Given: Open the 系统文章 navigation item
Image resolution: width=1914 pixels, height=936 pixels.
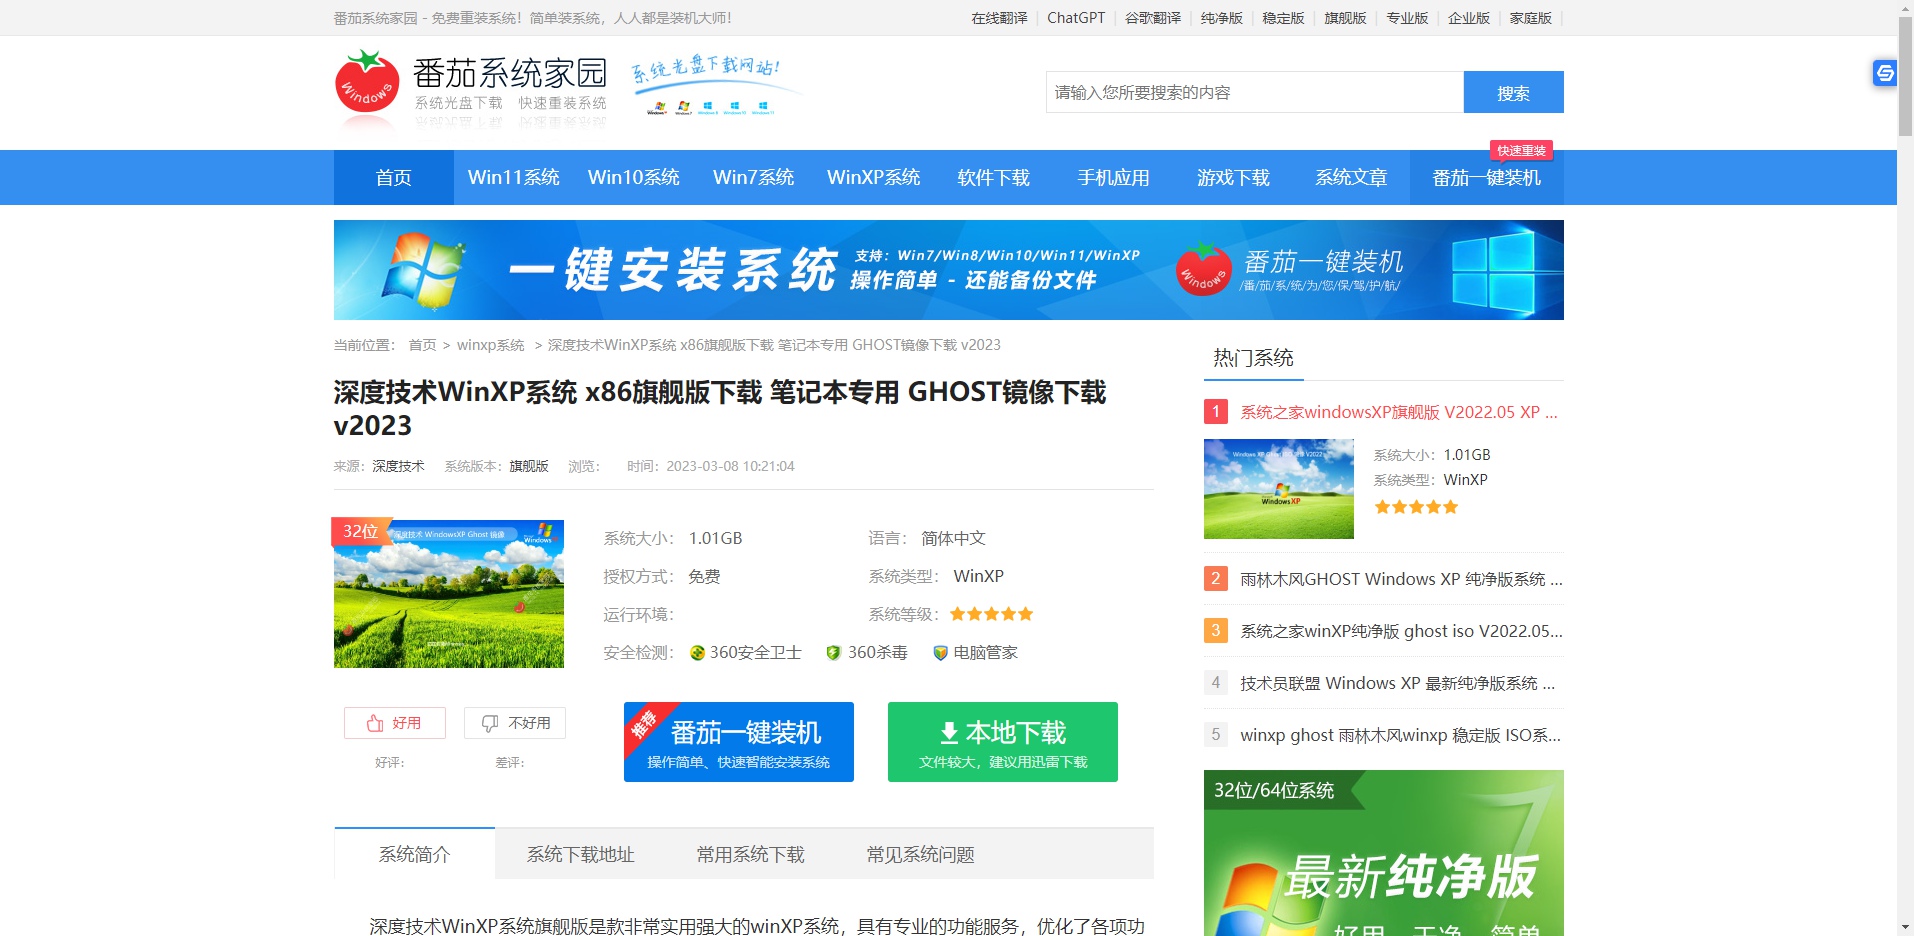Looking at the screenshot, I should point(1352,178).
